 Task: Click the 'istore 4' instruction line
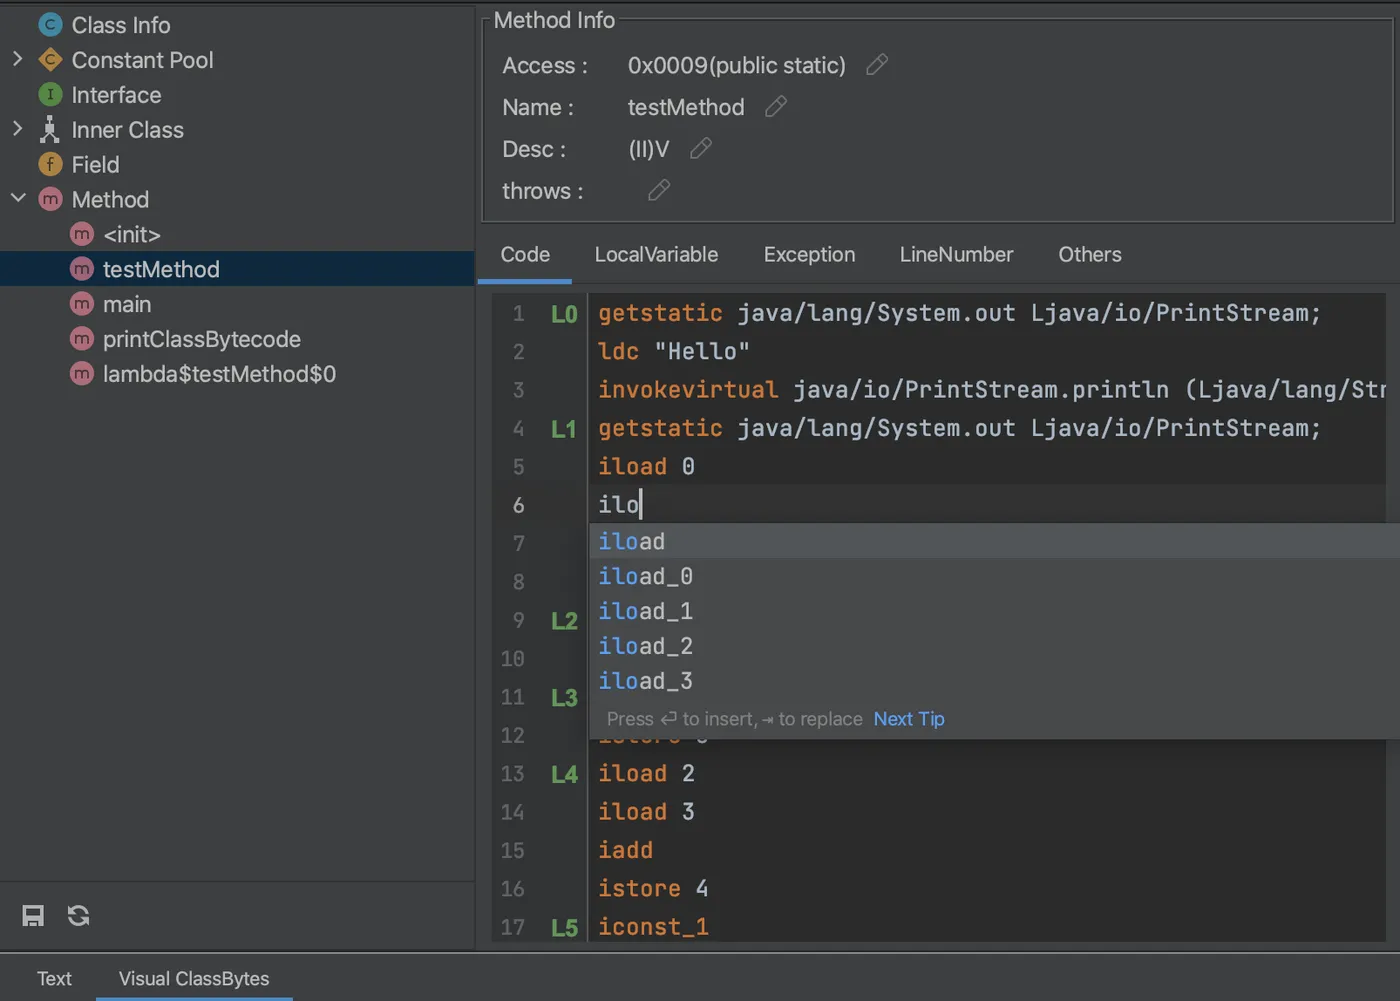click(x=653, y=888)
